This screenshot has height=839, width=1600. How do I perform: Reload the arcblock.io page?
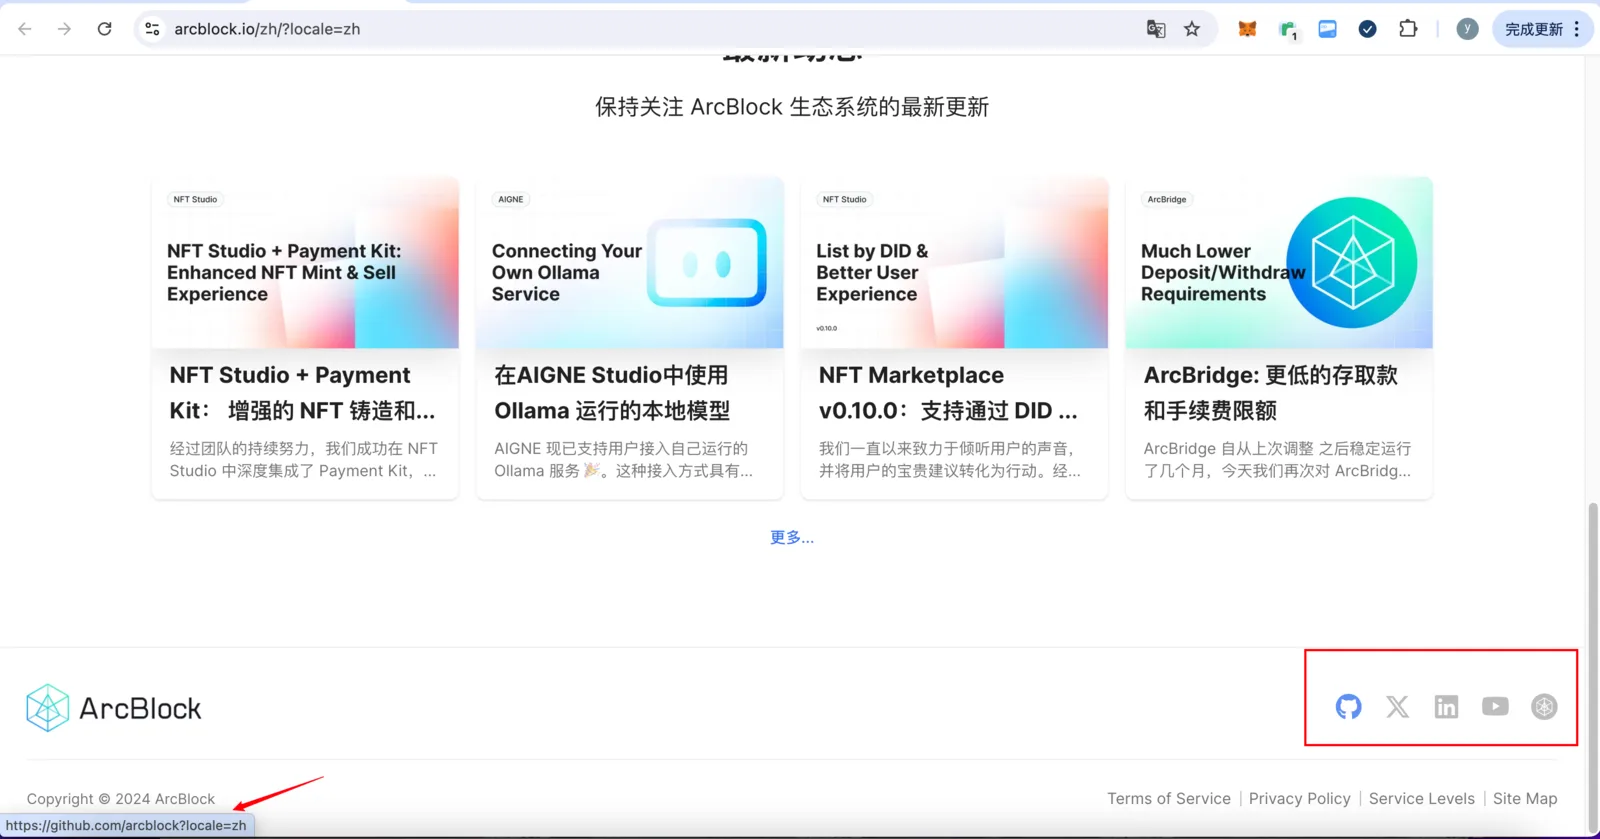click(104, 29)
